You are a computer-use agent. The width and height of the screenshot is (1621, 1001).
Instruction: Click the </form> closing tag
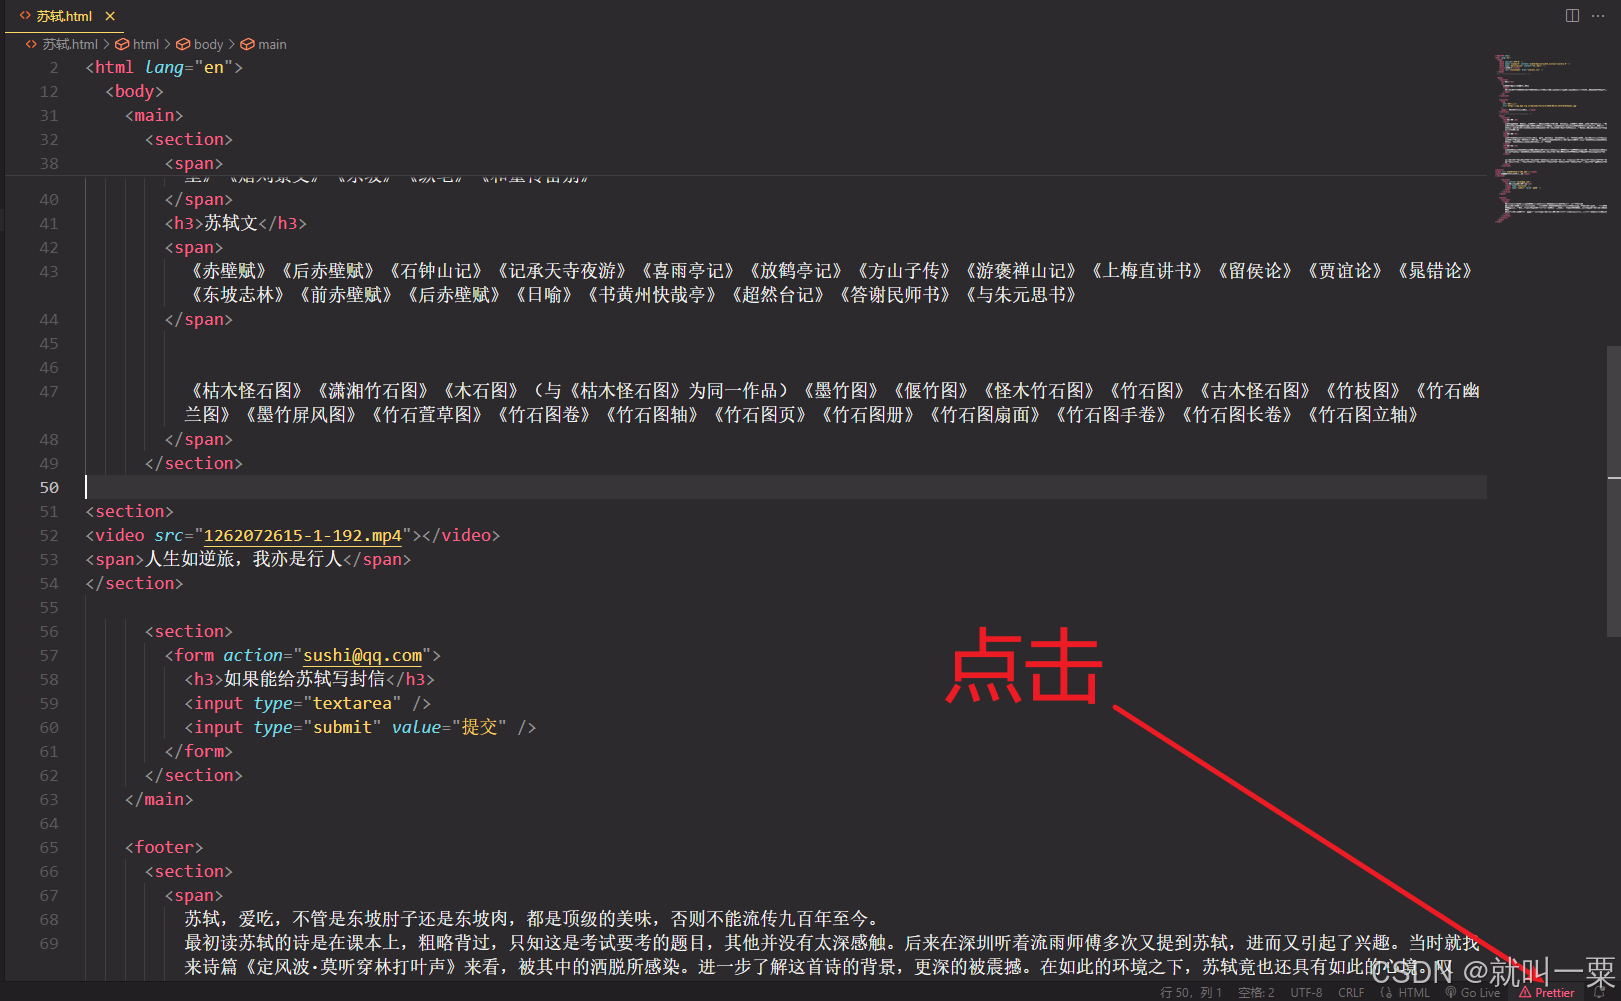pos(198,751)
